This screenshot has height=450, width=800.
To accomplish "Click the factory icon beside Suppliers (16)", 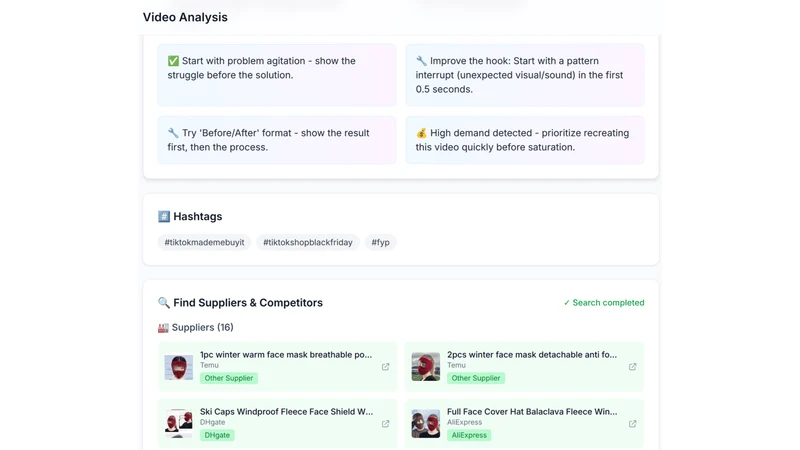I will click(x=163, y=328).
